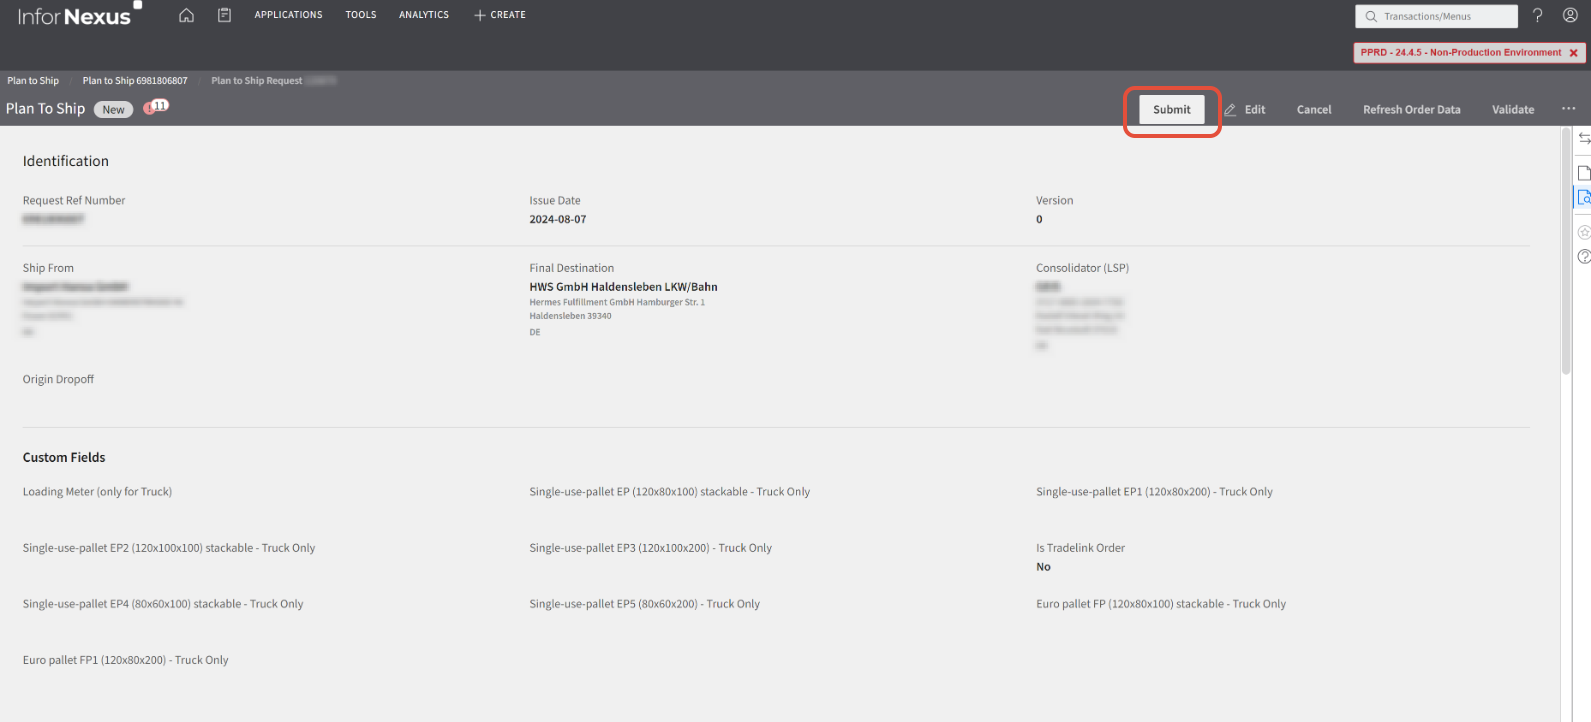Click the vertical page scrollbar

coord(1566,250)
